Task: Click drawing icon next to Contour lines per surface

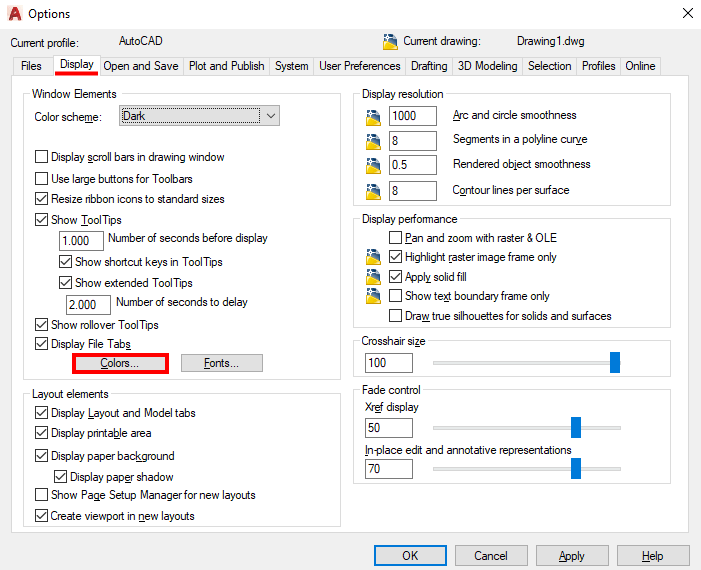Action: 373,192
